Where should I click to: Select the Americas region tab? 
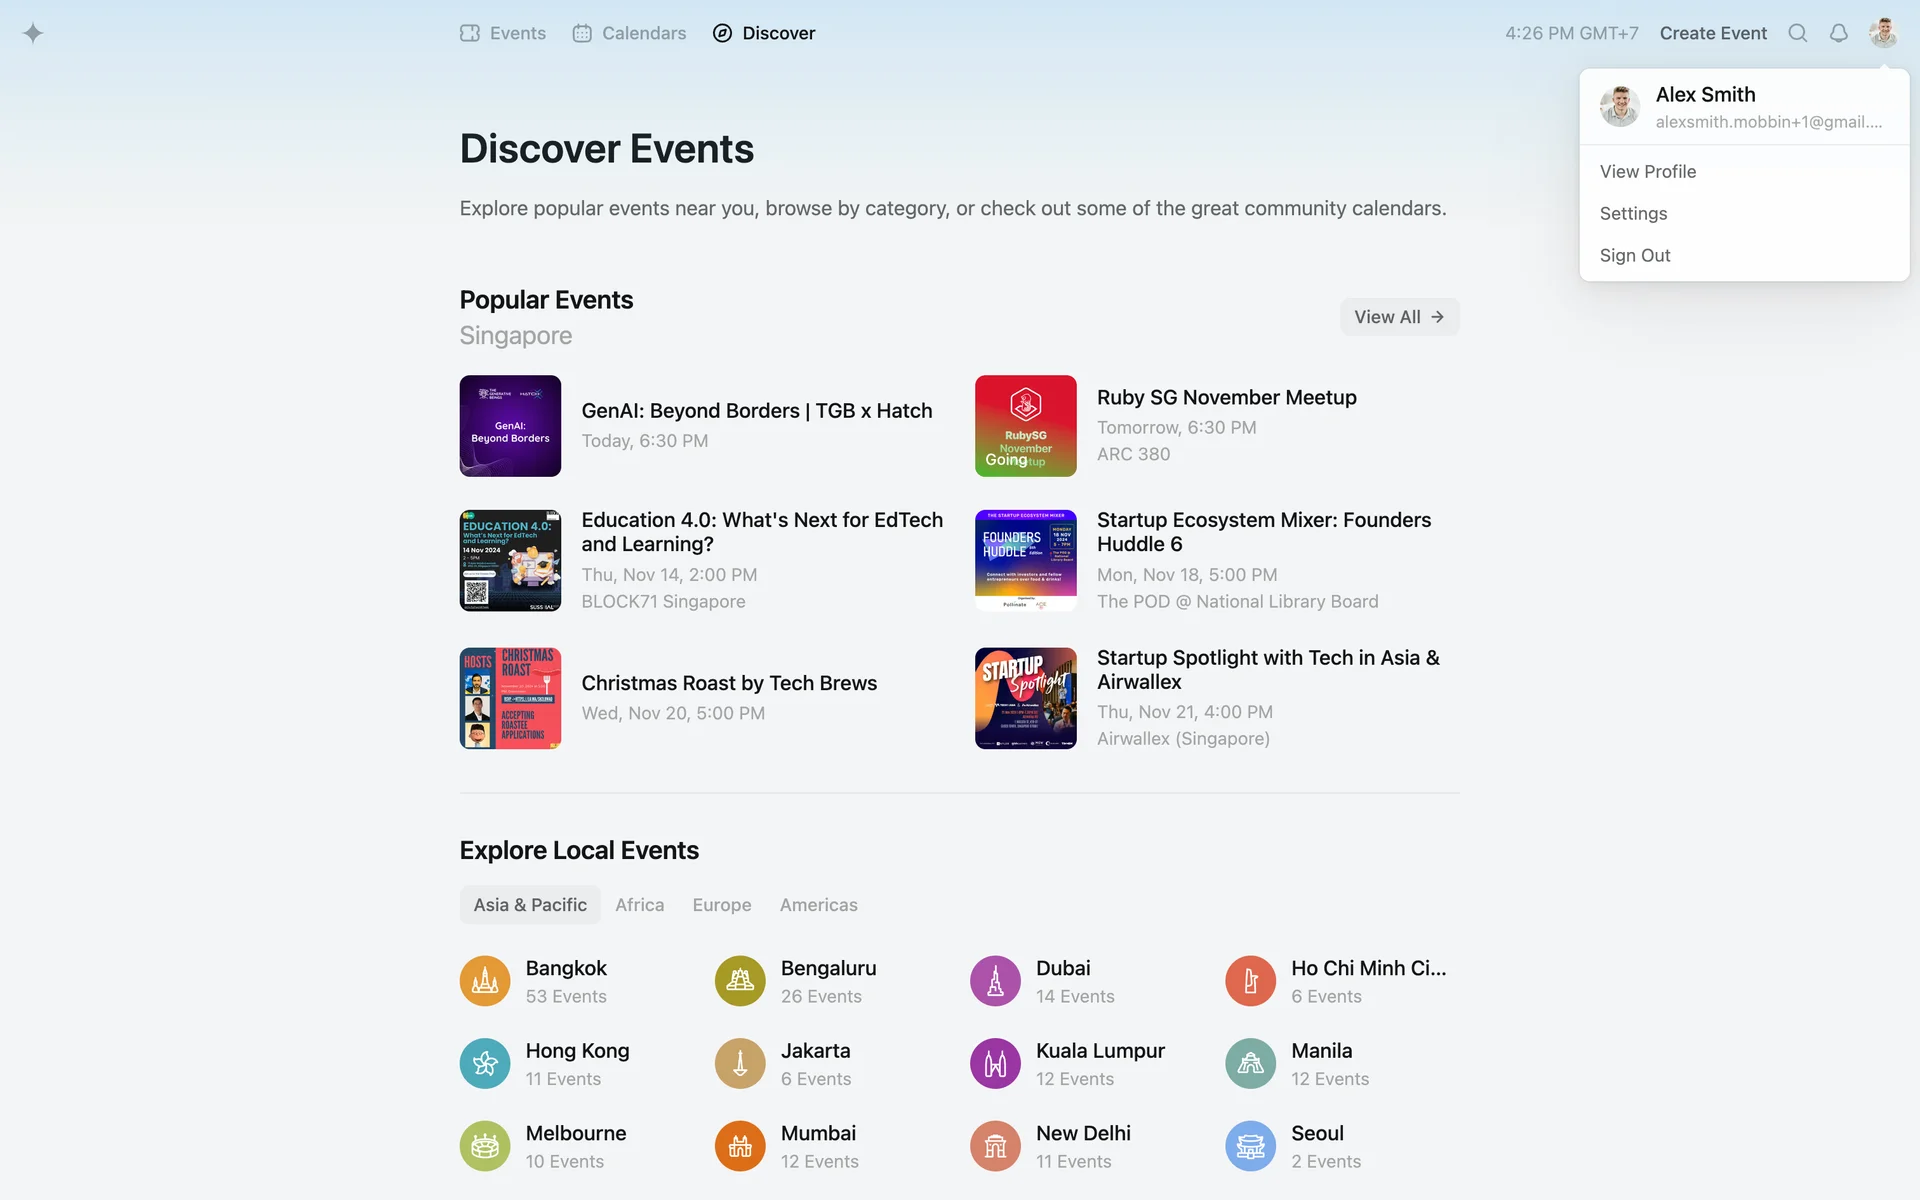click(818, 905)
